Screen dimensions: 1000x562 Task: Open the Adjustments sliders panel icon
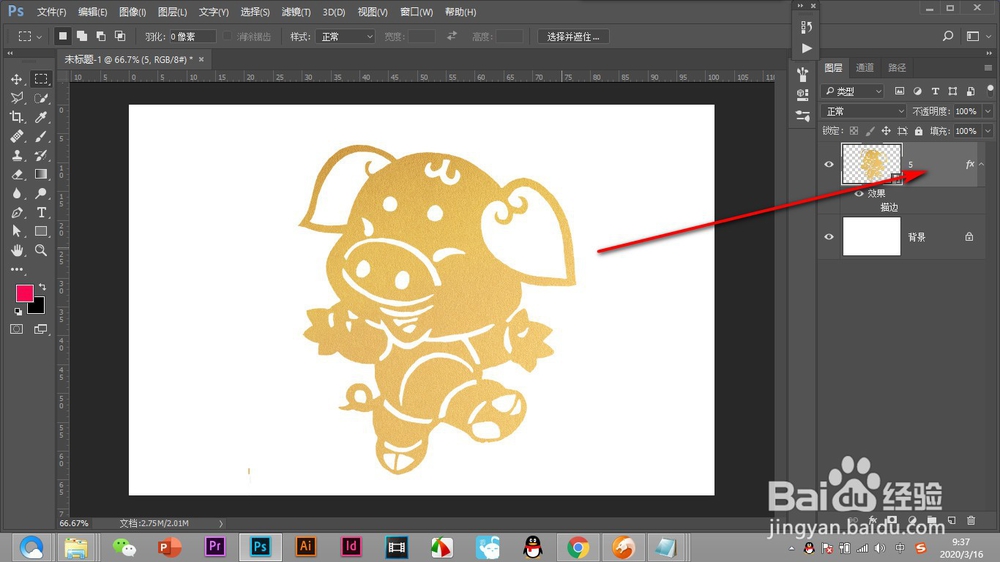pyautogui.click(x=803, y=115)
